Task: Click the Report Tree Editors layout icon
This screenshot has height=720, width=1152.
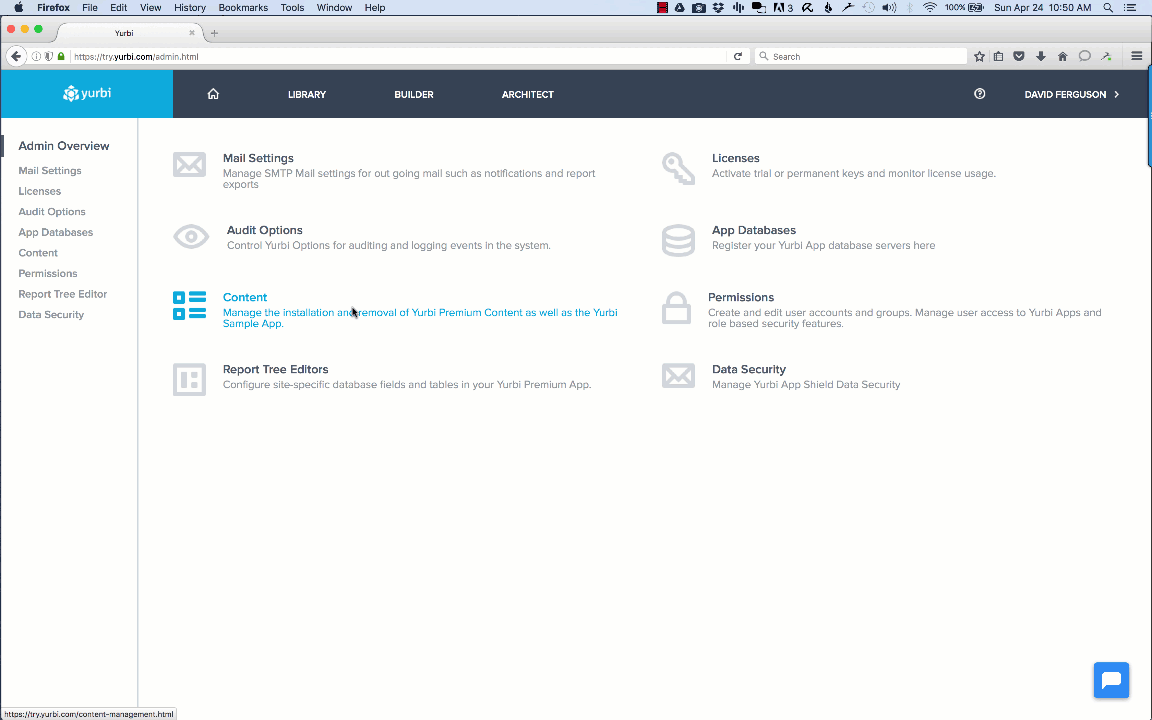Action: 189,379
